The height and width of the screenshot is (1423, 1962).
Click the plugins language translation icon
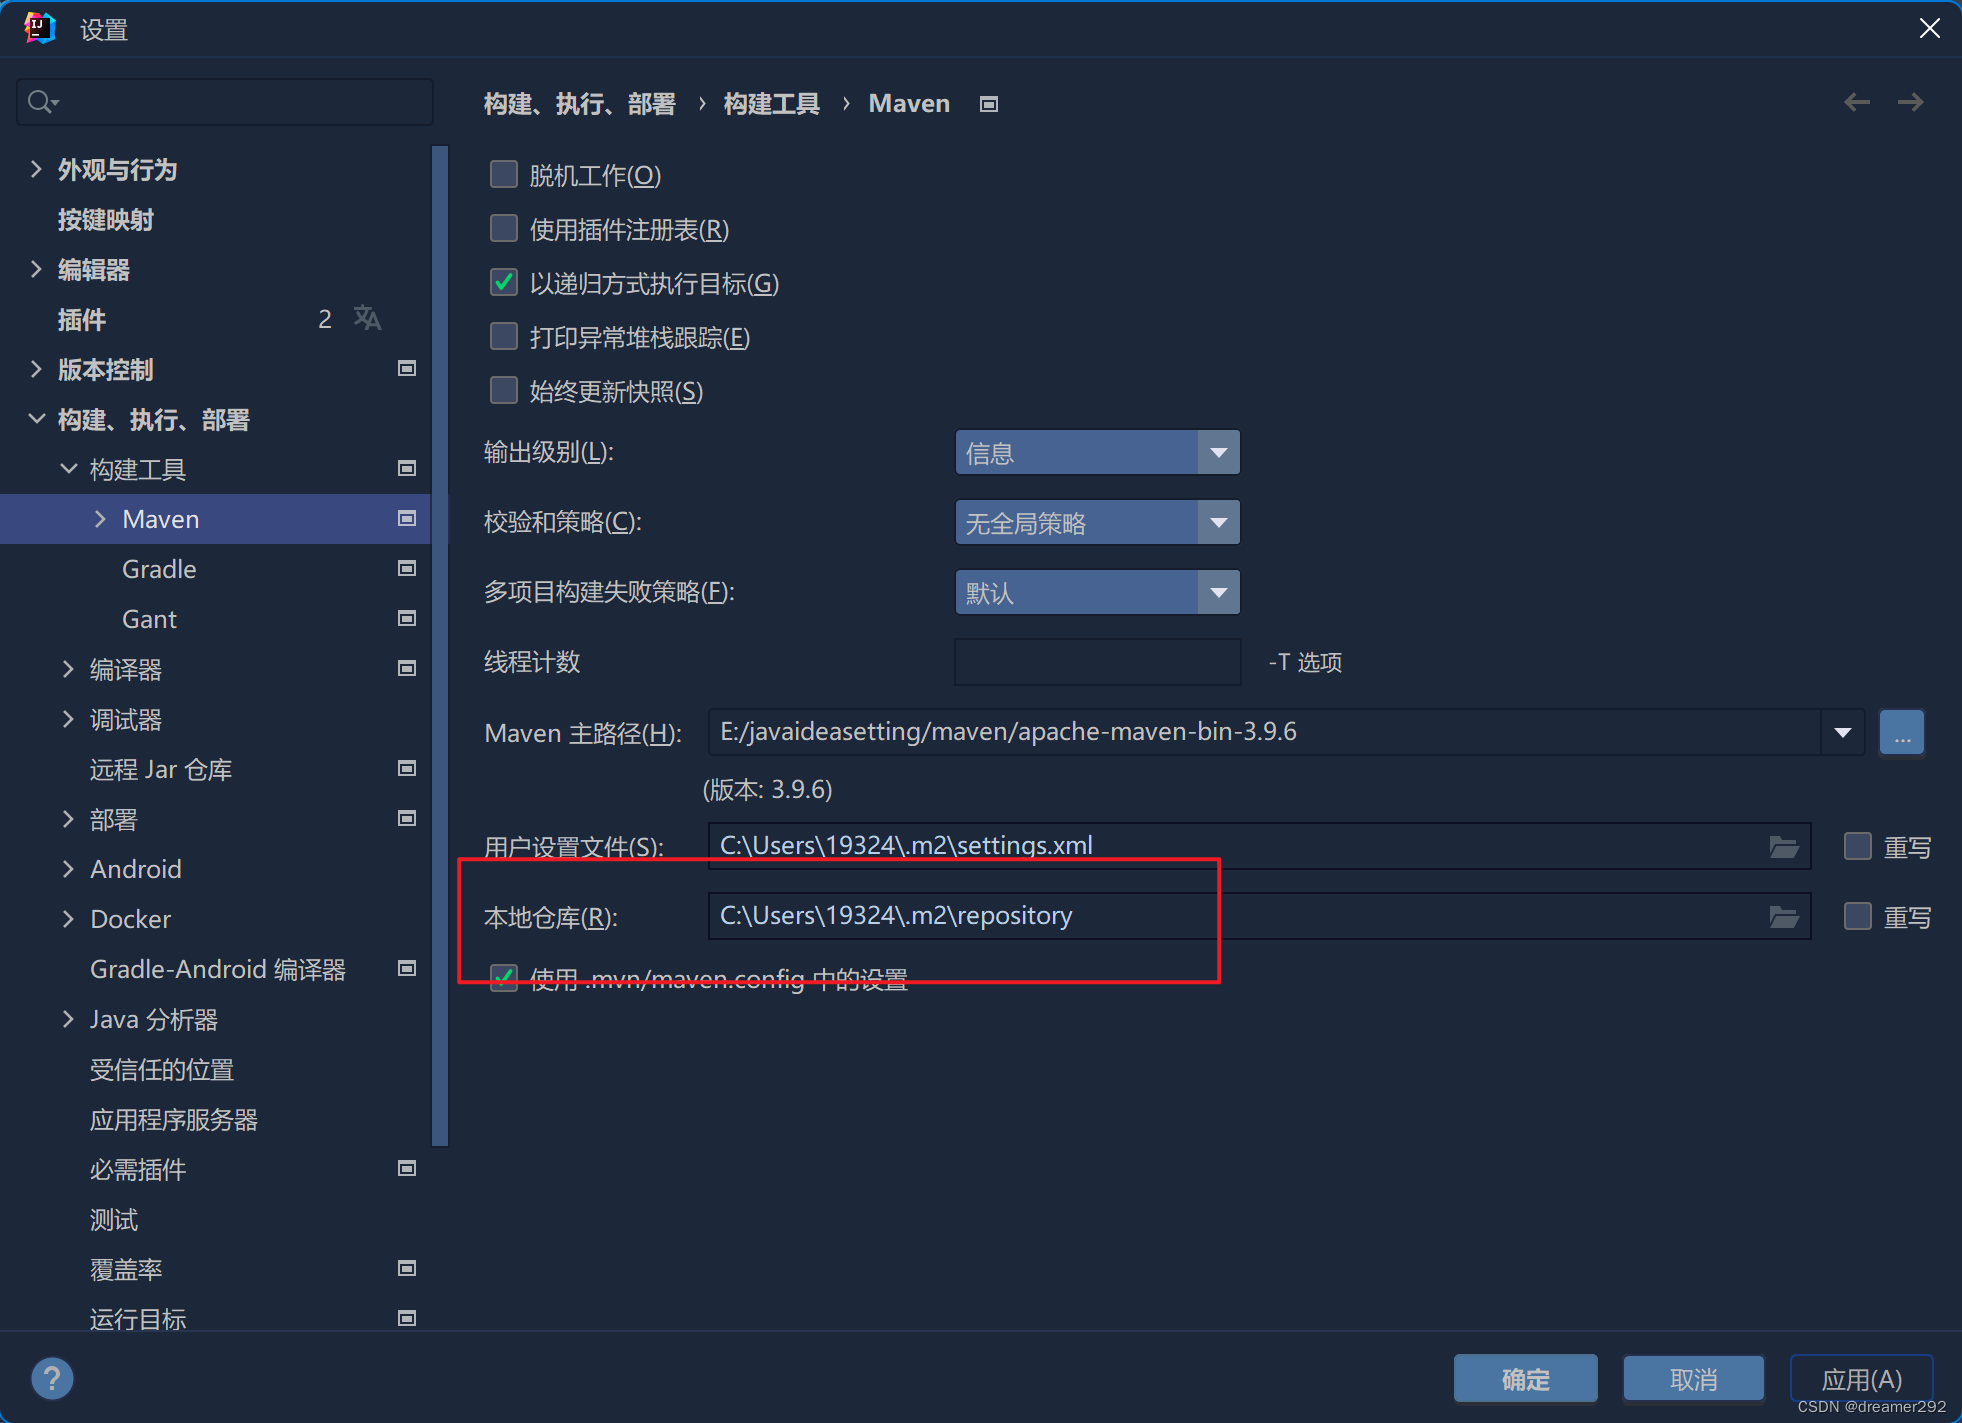[x=367, y=318]
